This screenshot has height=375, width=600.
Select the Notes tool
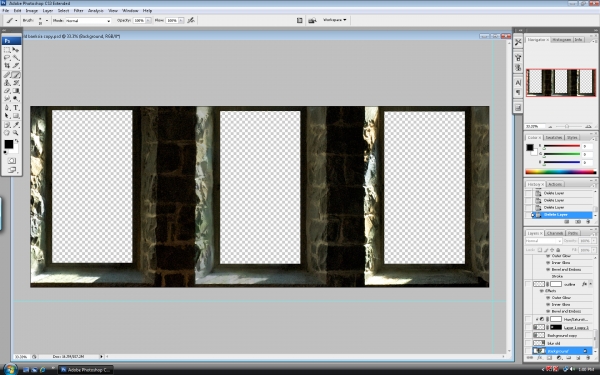point(7,125)
